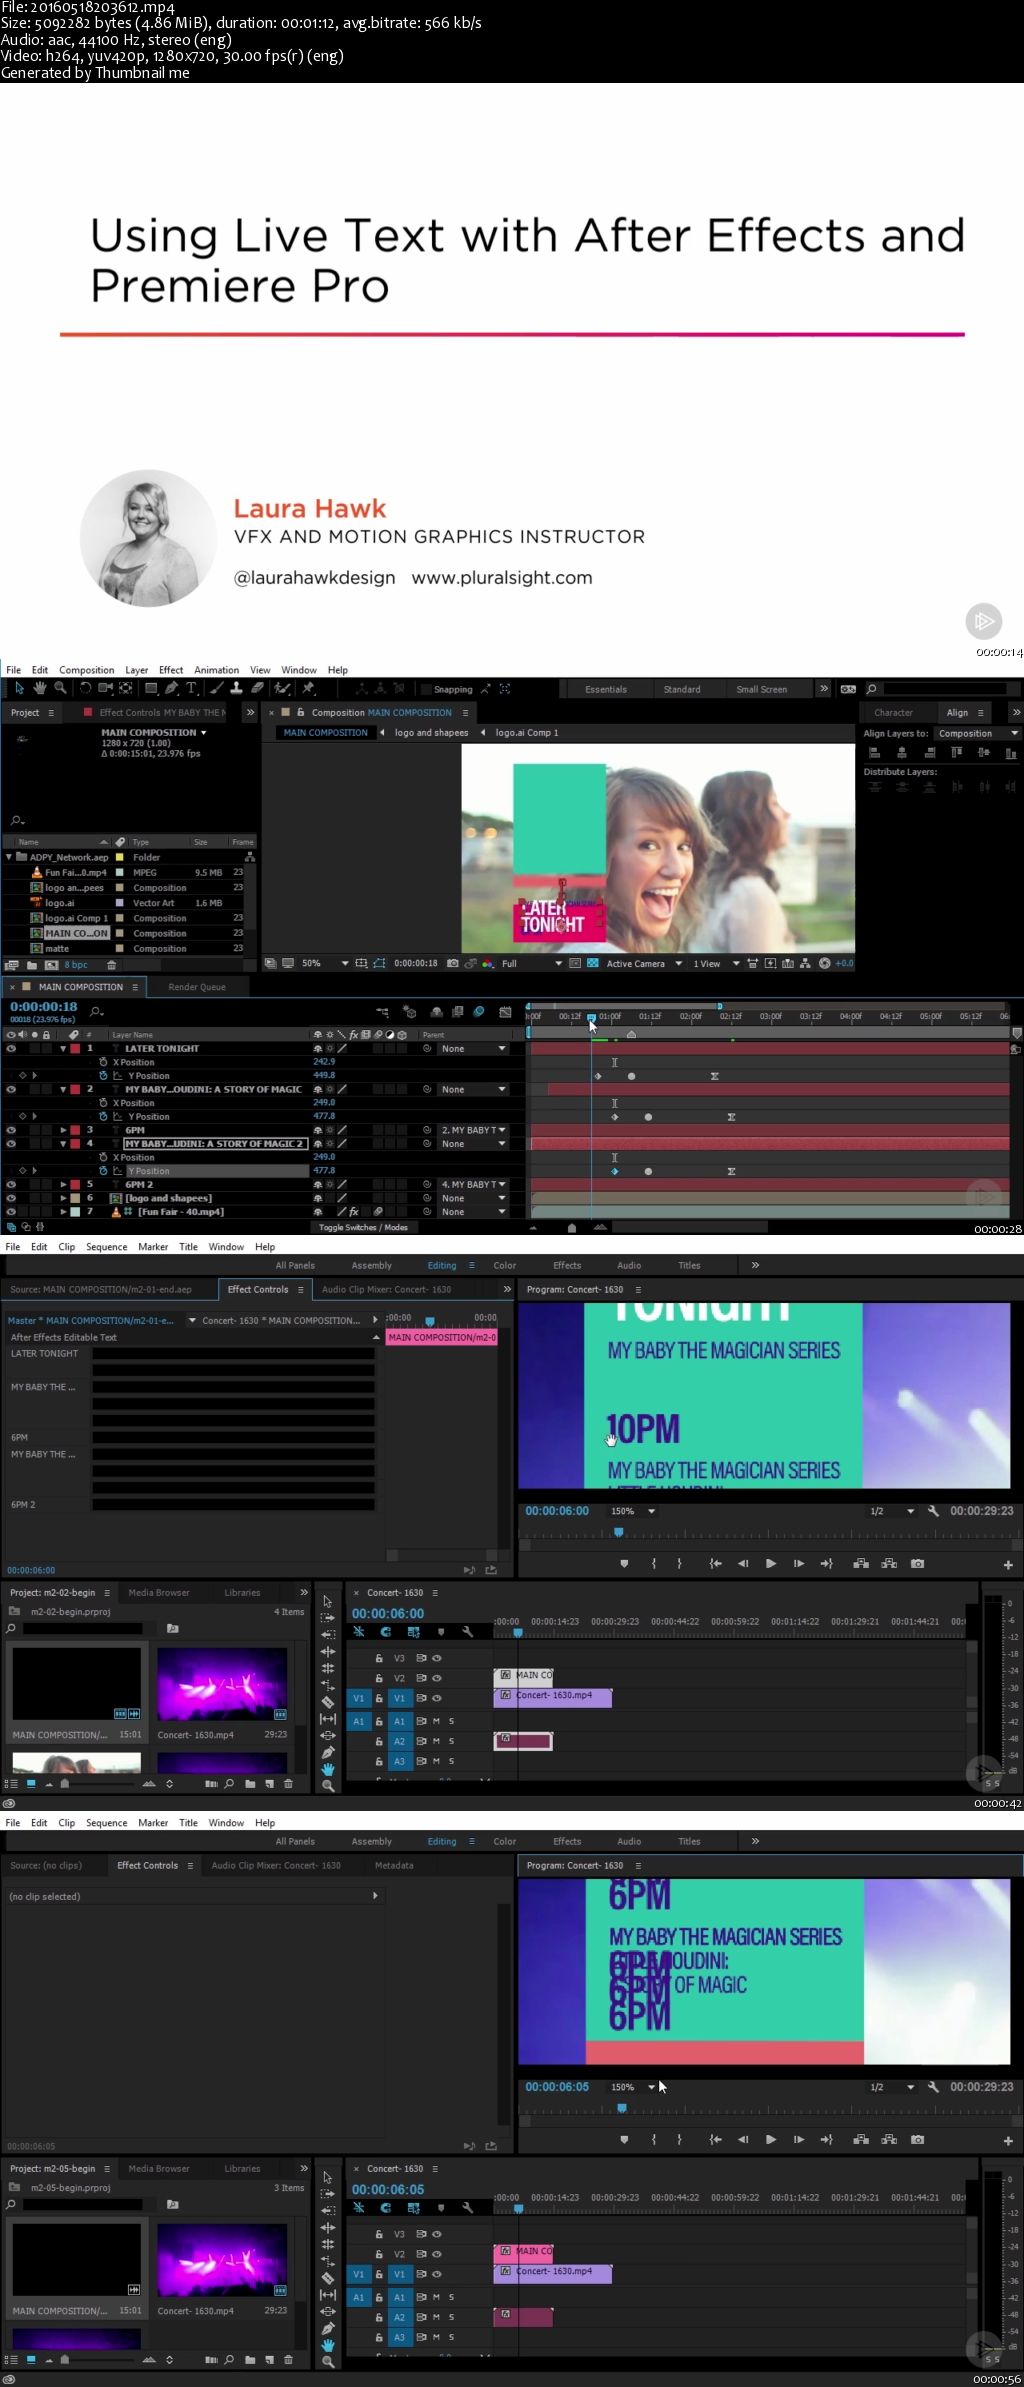Click the Y Position stopwatch on LATER TONIGHT

coord(103,1076)
